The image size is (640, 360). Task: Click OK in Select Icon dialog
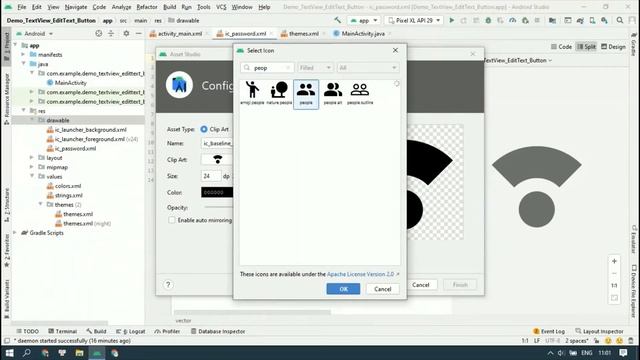[343, 289]
